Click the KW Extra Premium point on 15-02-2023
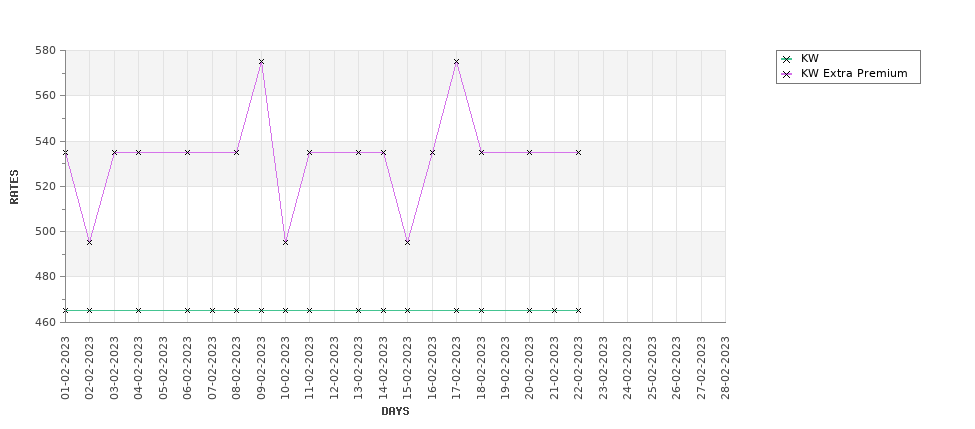Screen dimensions: 975x429 tap(407, 242)
